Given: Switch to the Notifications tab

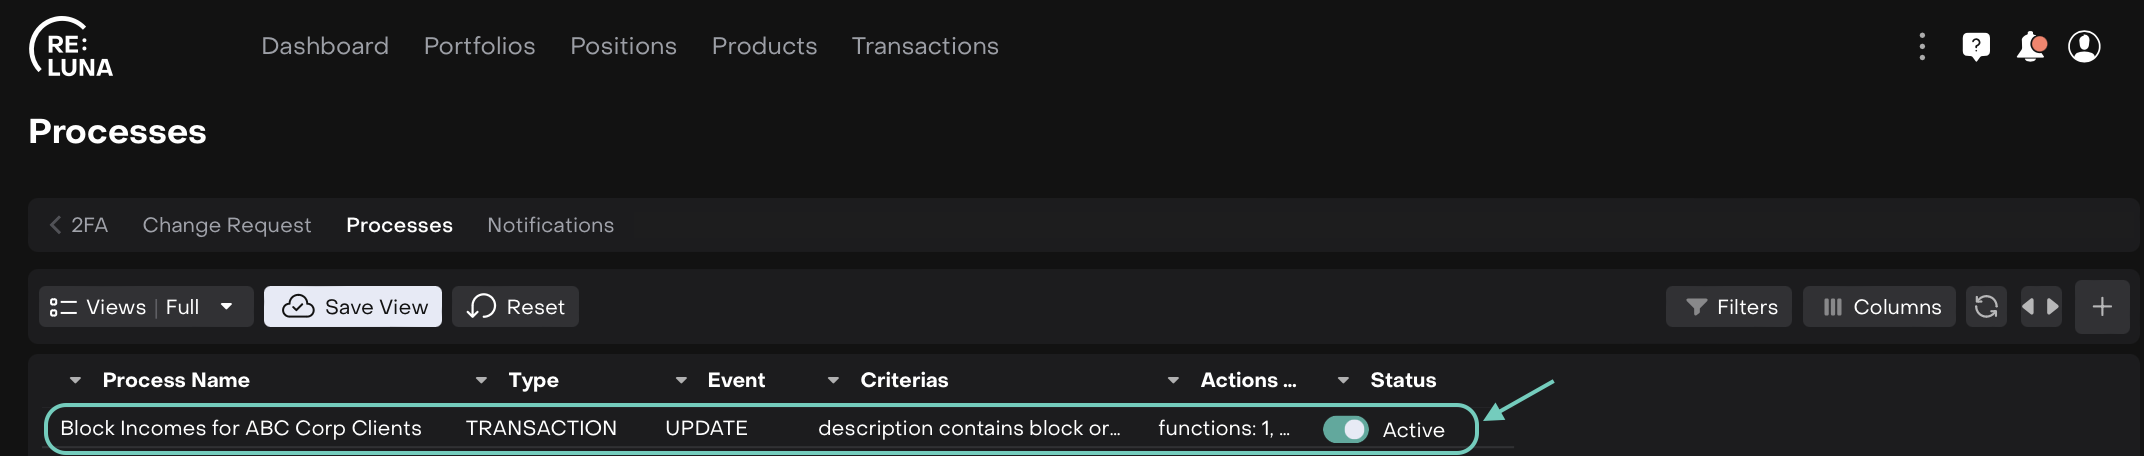Looking at the screenshot, I should (x=550, y=225).
